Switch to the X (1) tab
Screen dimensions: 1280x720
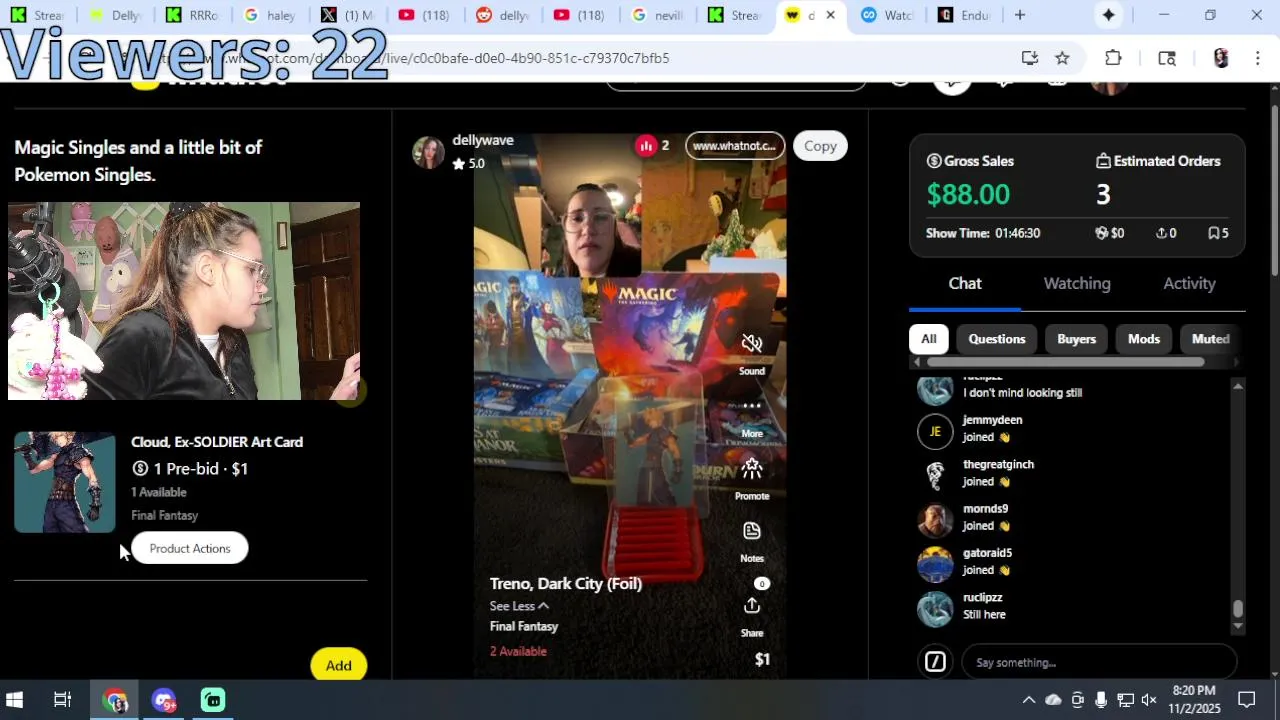click(x=348, y=15)
